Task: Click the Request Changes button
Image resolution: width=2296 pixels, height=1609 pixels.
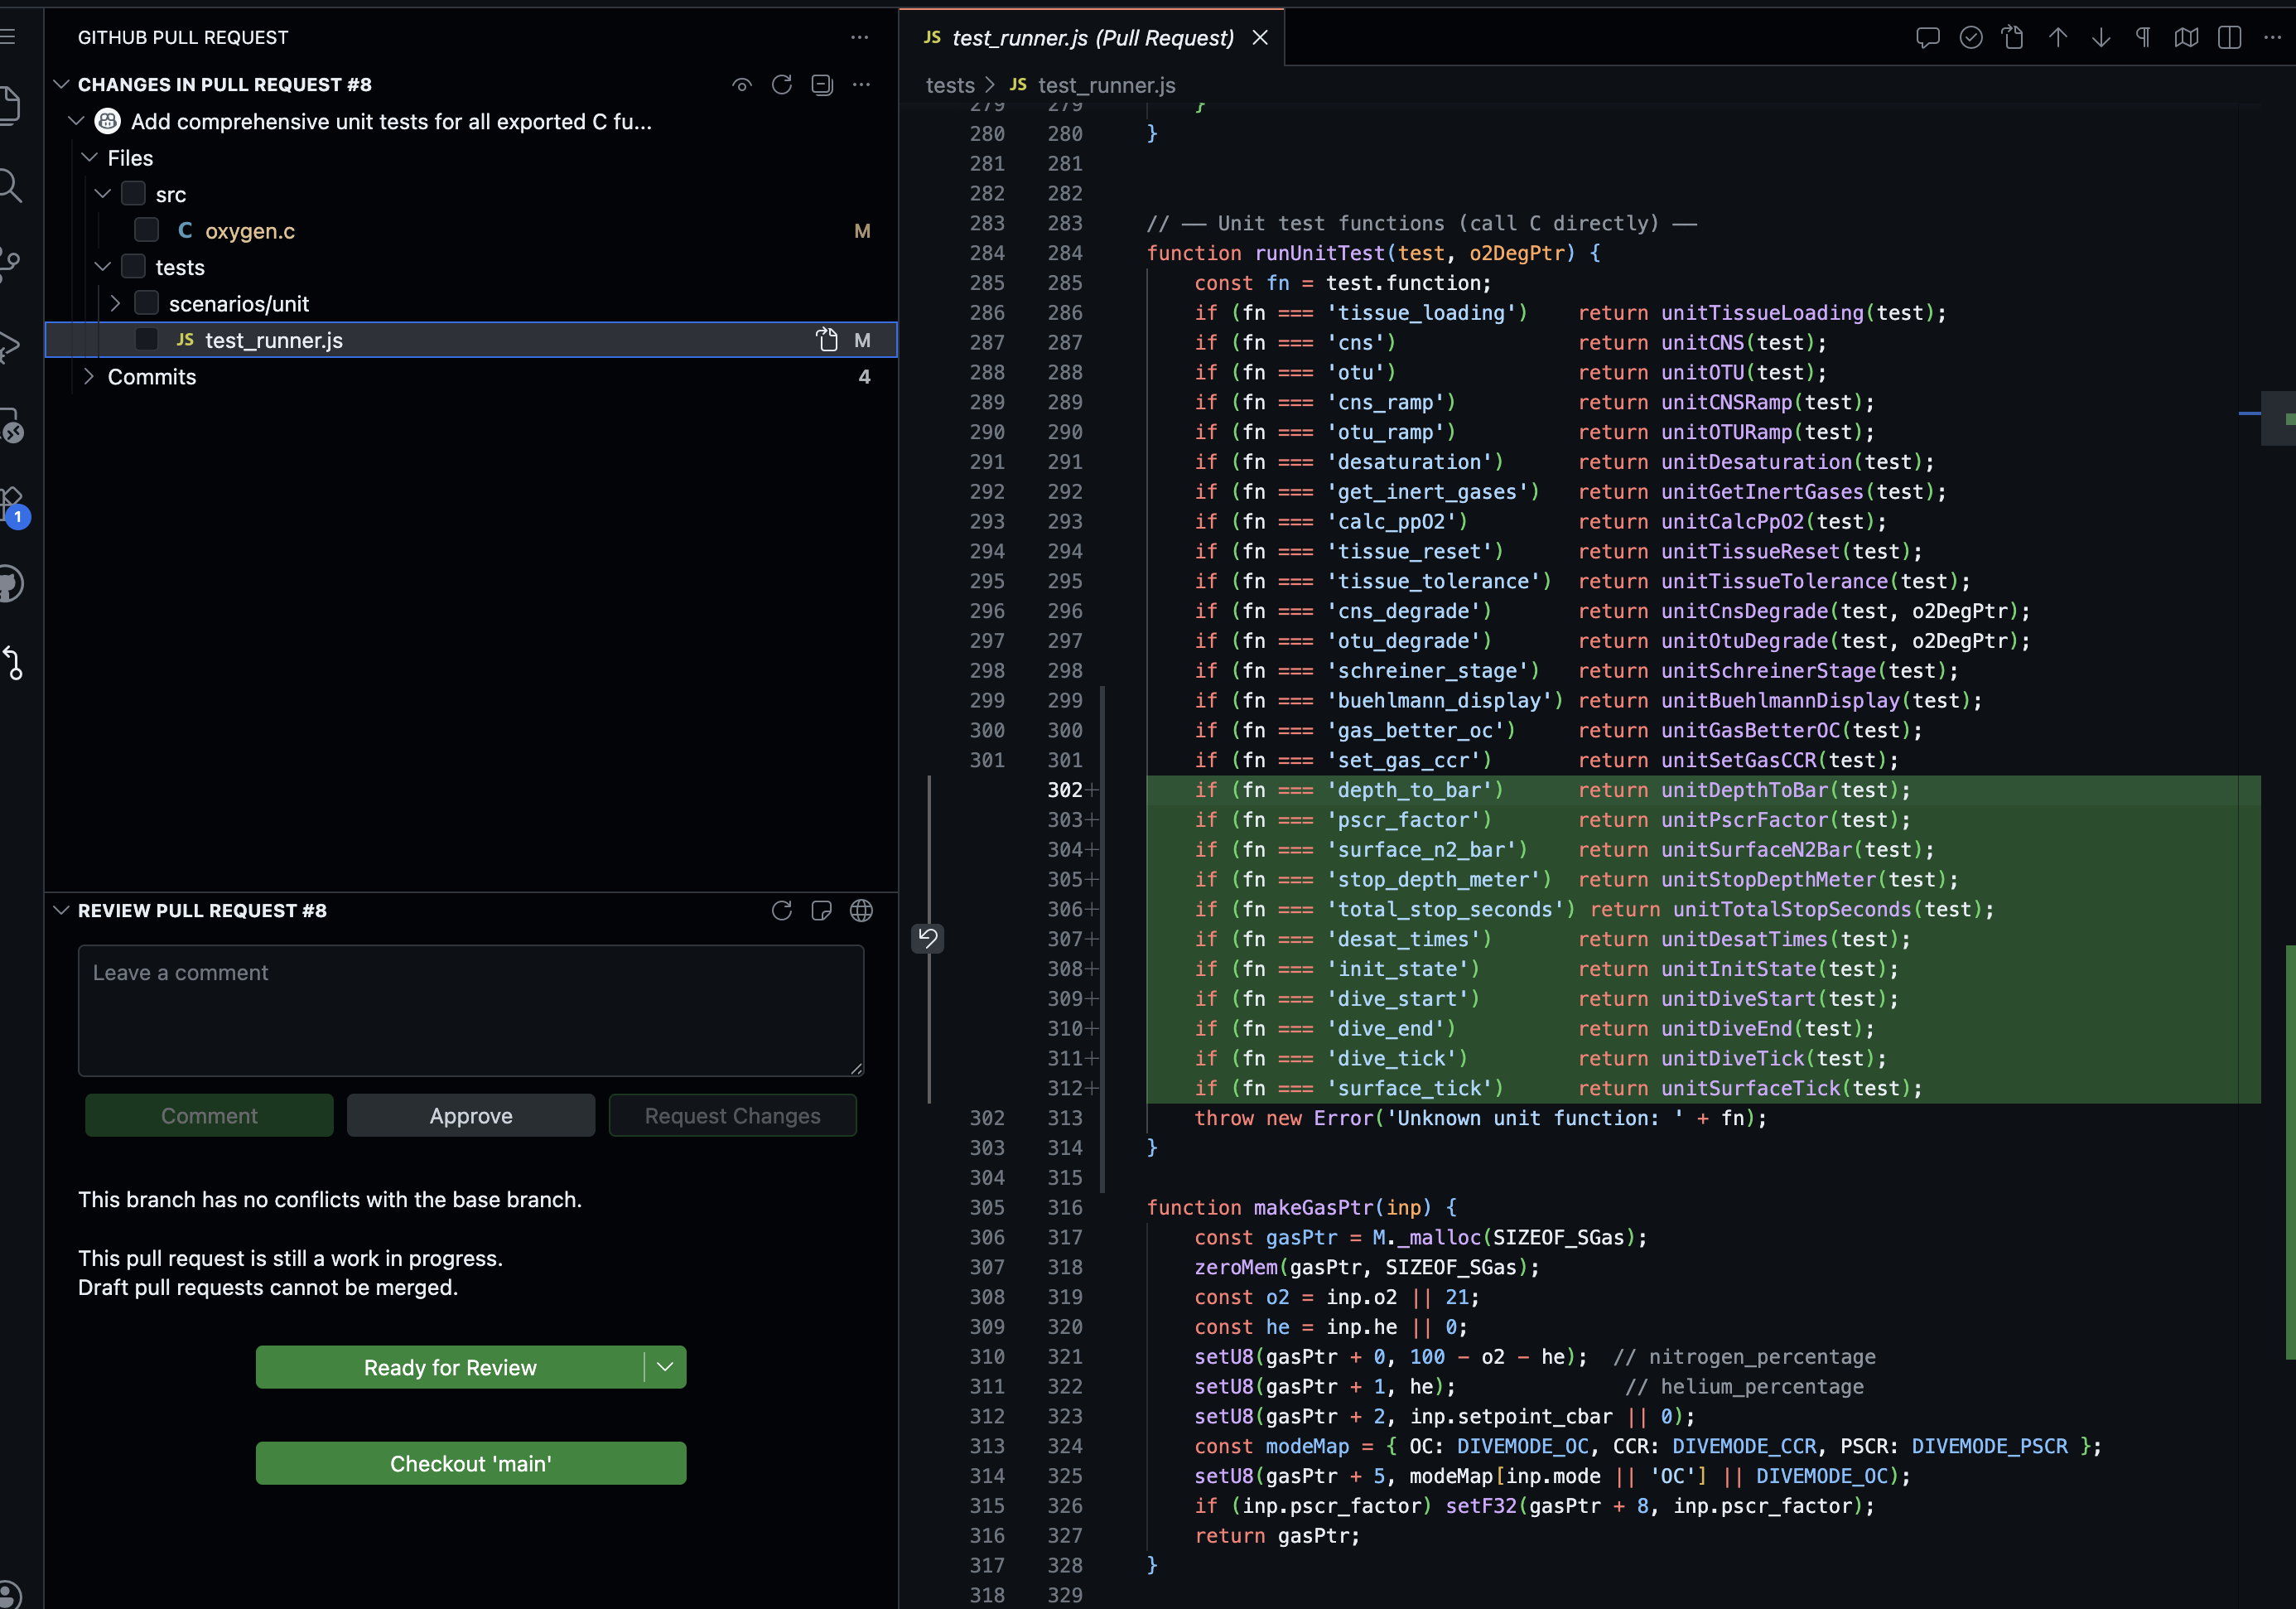Action: [732, 1116]
